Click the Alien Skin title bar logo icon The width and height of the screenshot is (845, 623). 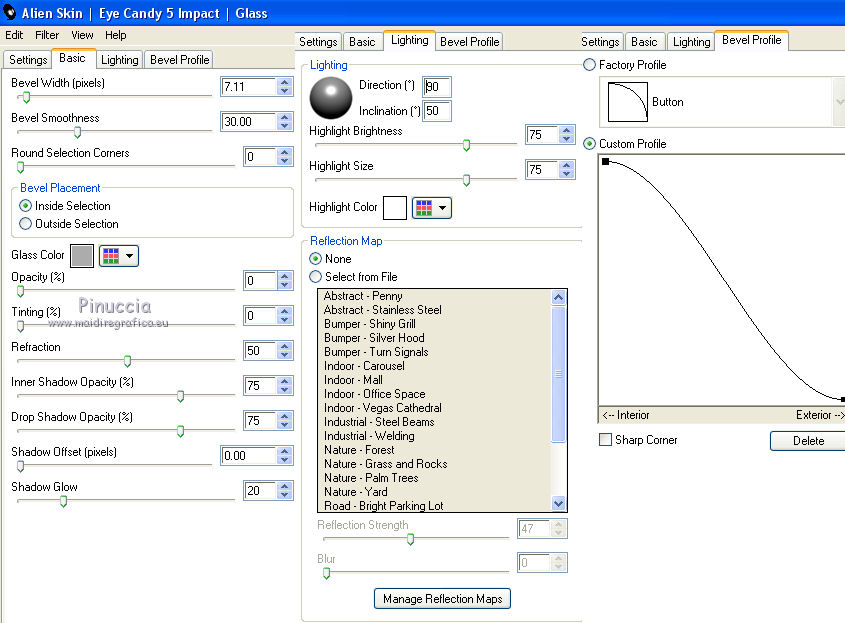pos(9,14)
